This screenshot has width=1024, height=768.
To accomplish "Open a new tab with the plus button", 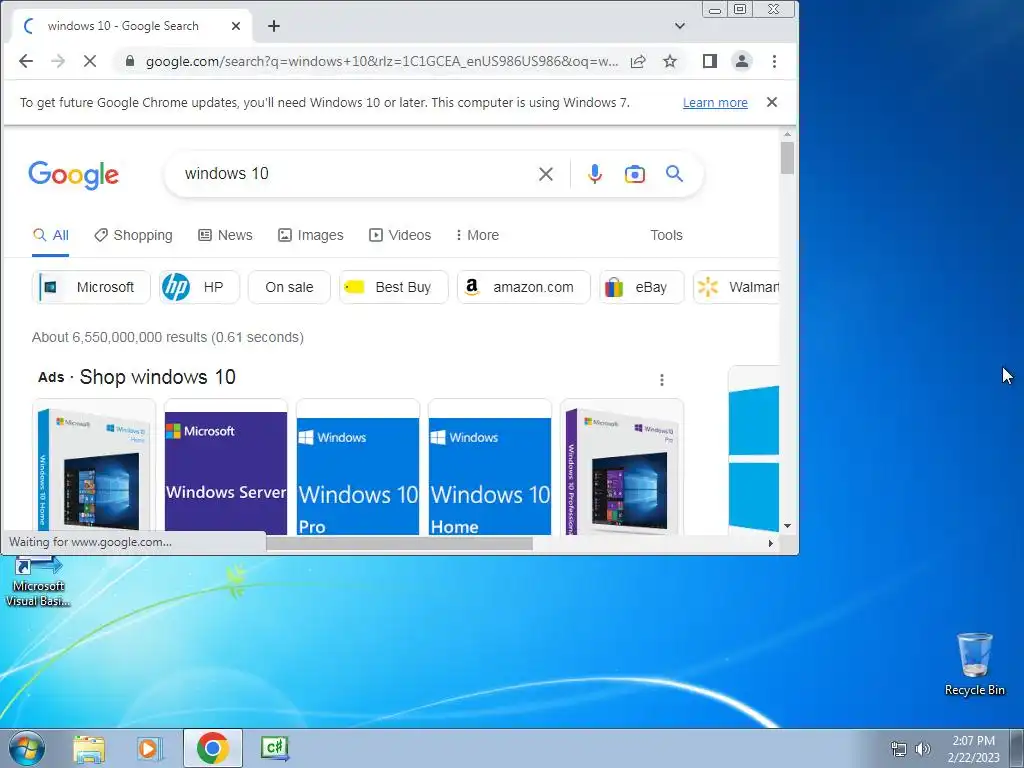I will tap(274, 26).
